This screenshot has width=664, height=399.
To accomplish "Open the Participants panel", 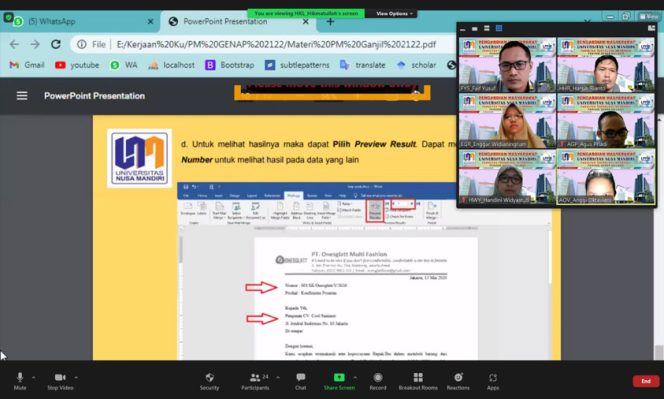I will pyautogui.click(x=255, y=381).
